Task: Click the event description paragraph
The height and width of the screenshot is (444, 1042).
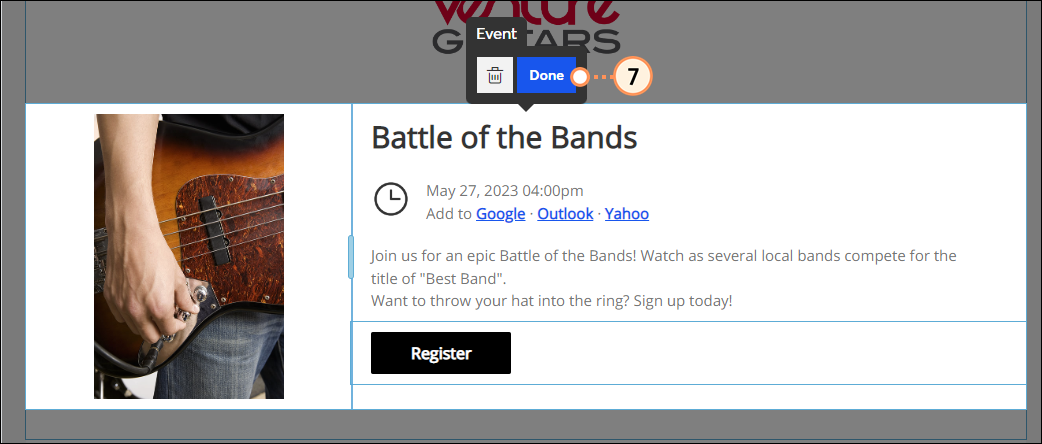Action: point(663,278)
